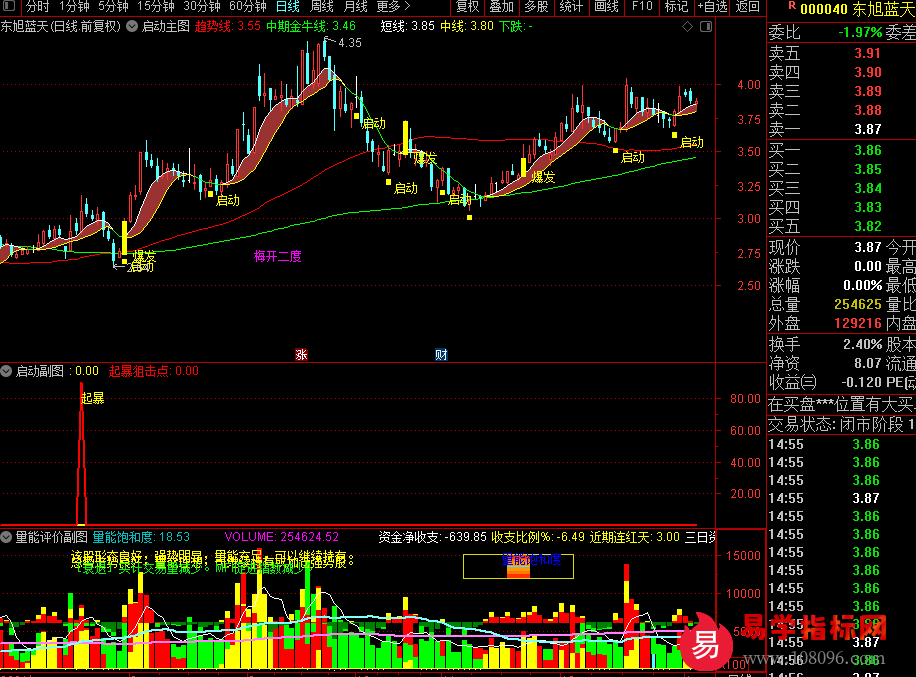
Task: Select the 30分钟 period tab
Action: [202, 7]
